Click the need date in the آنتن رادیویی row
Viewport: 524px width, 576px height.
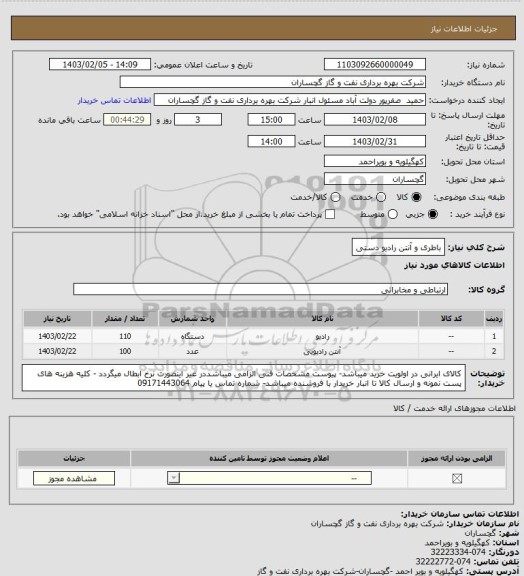pos(57,352)
